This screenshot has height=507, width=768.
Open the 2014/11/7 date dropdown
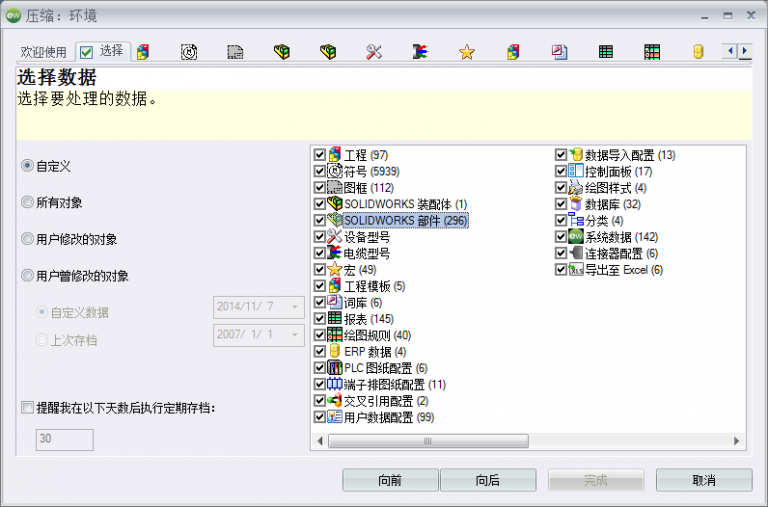(x=294, y=307)
